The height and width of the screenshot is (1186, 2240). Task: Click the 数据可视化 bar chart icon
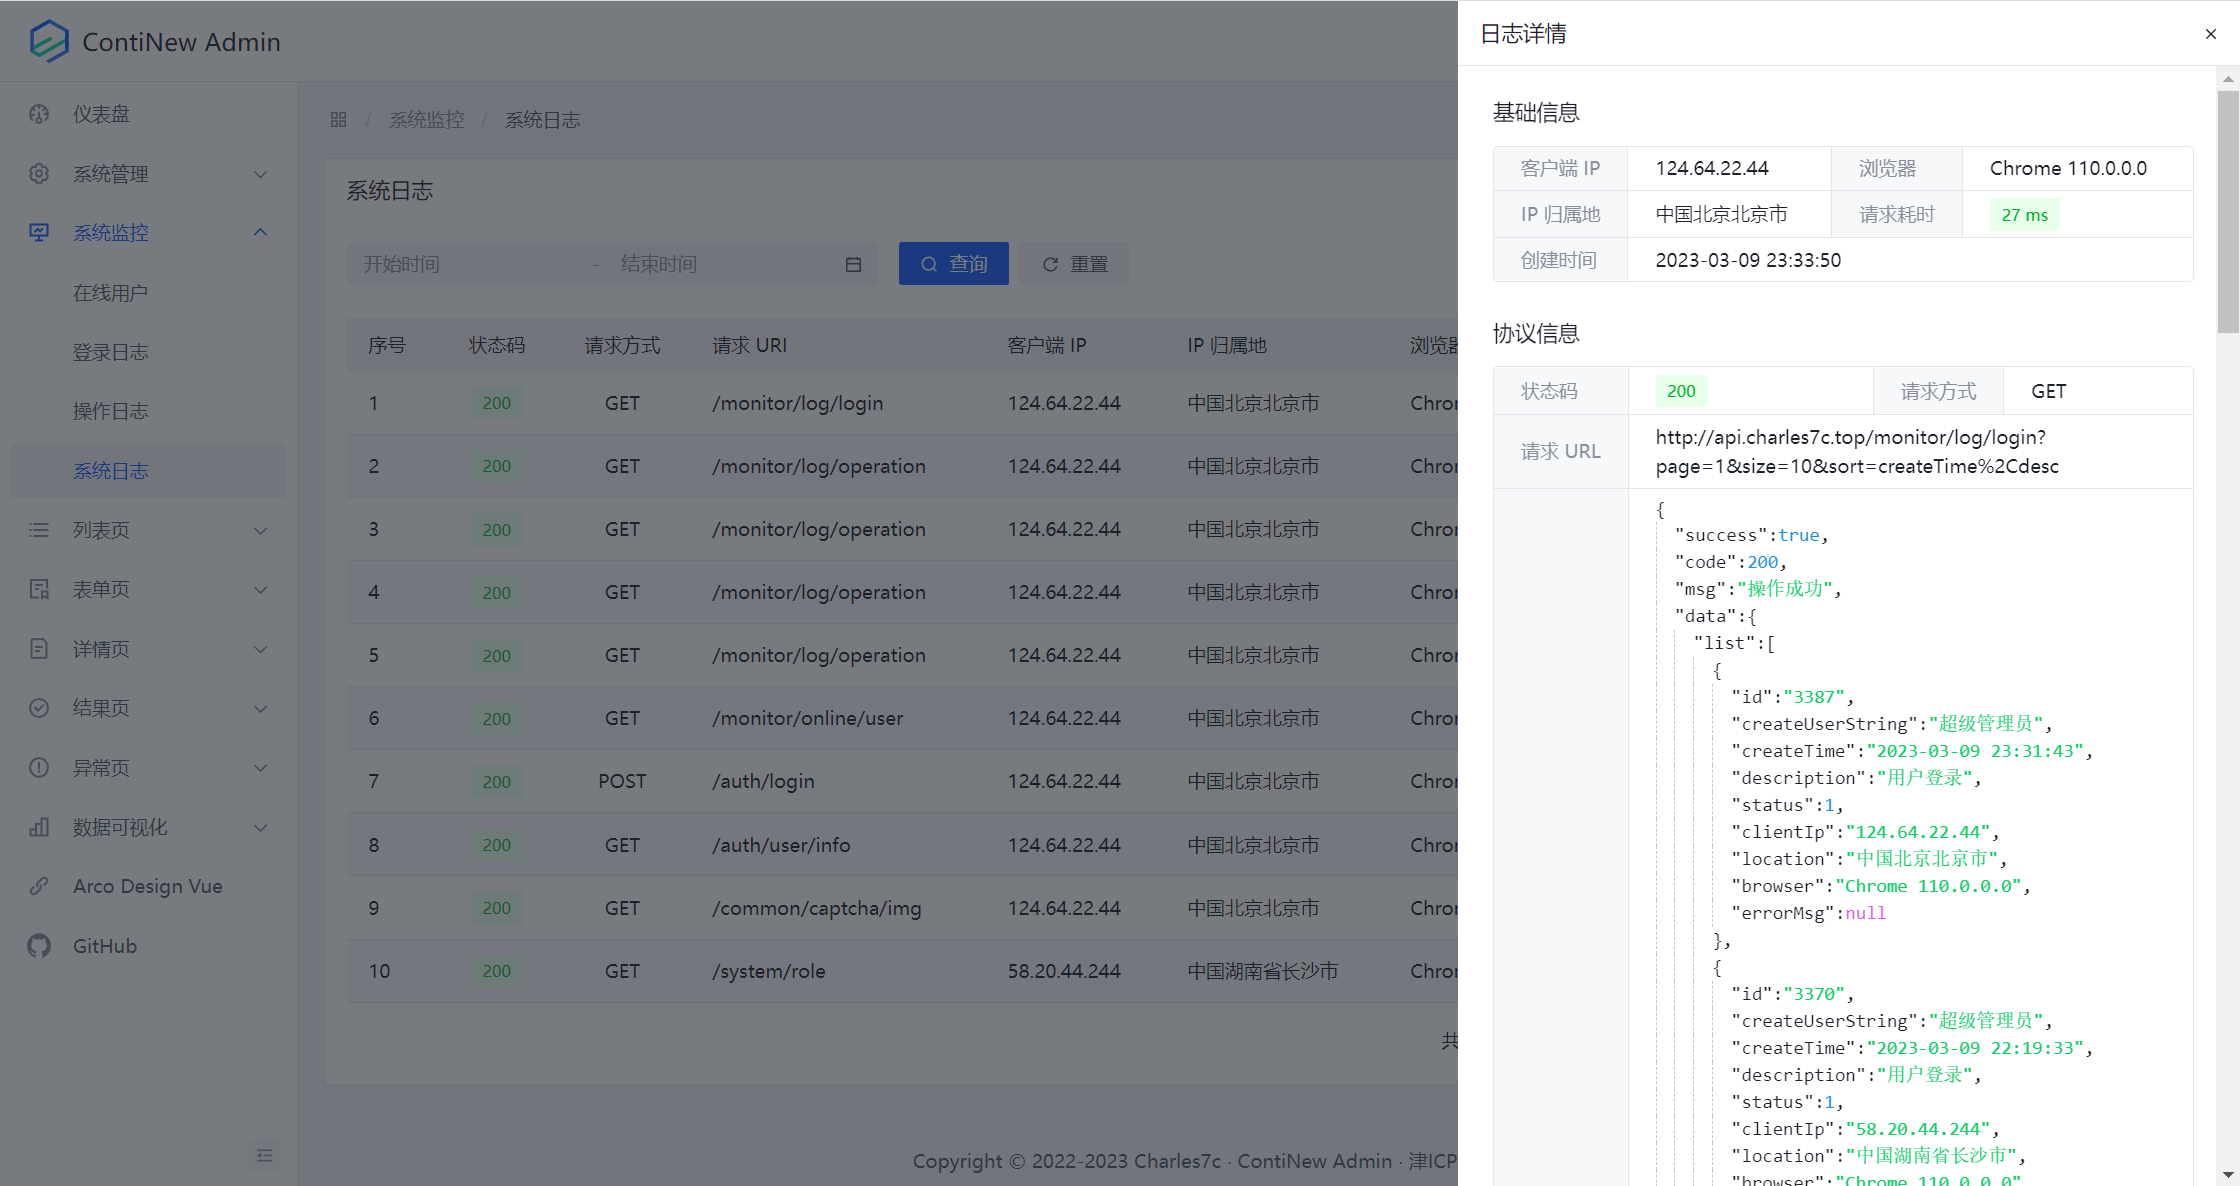[x=39, y=827]
